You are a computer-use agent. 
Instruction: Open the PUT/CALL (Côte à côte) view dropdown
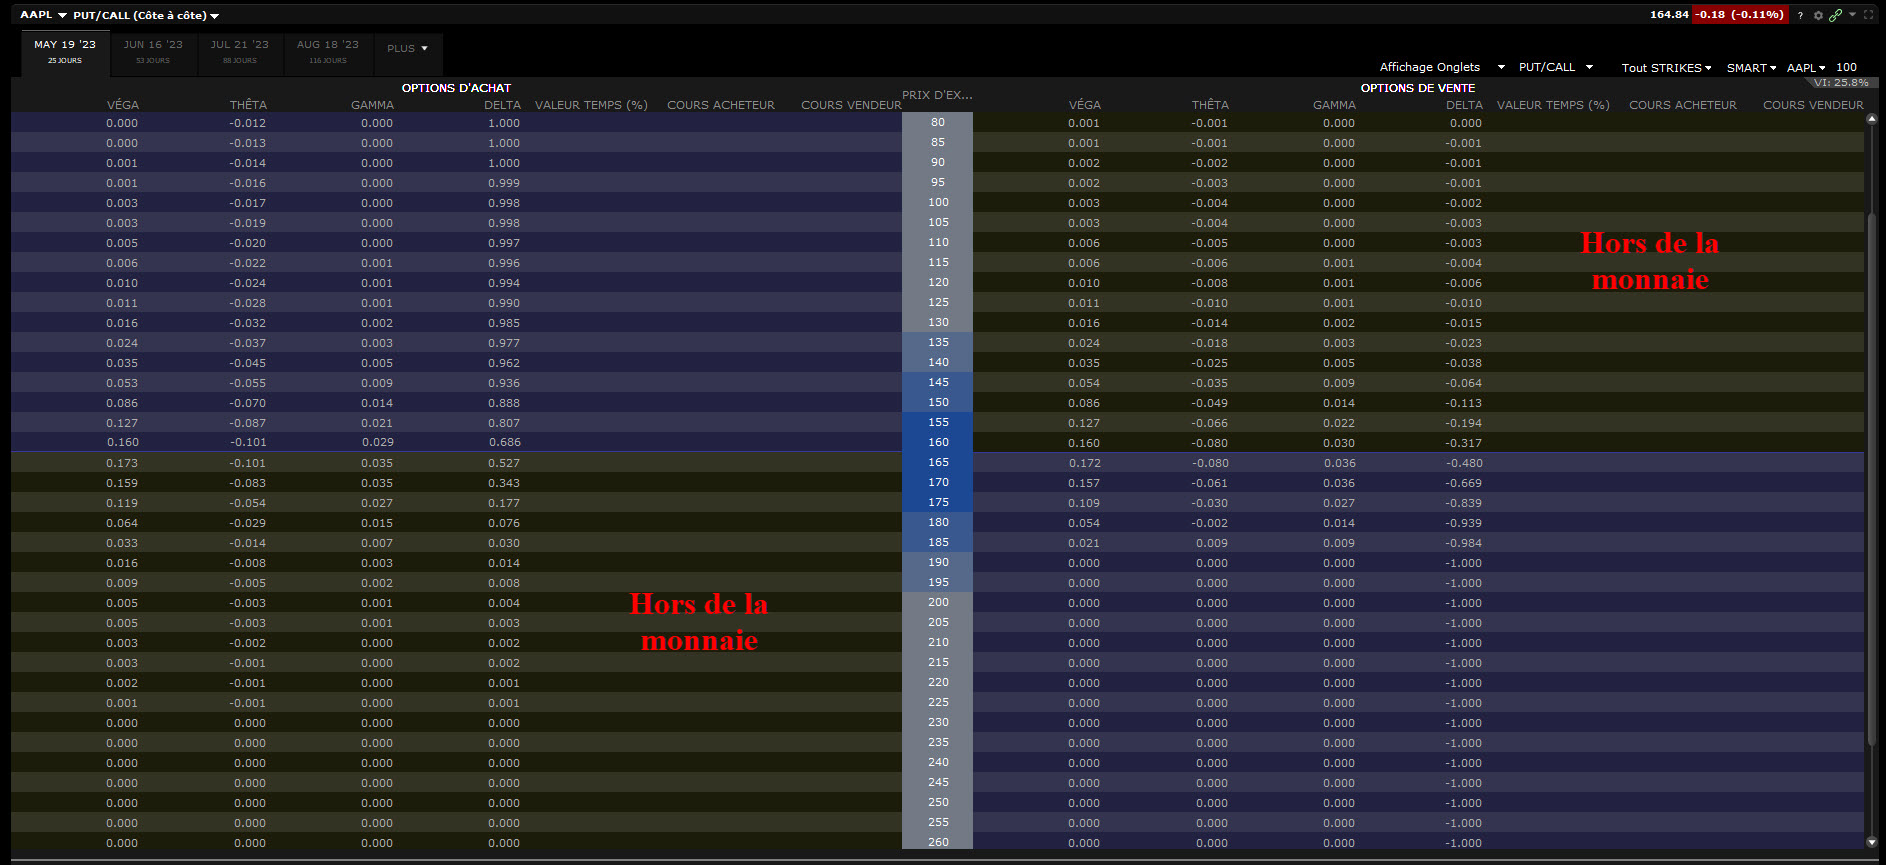(146, 16)
